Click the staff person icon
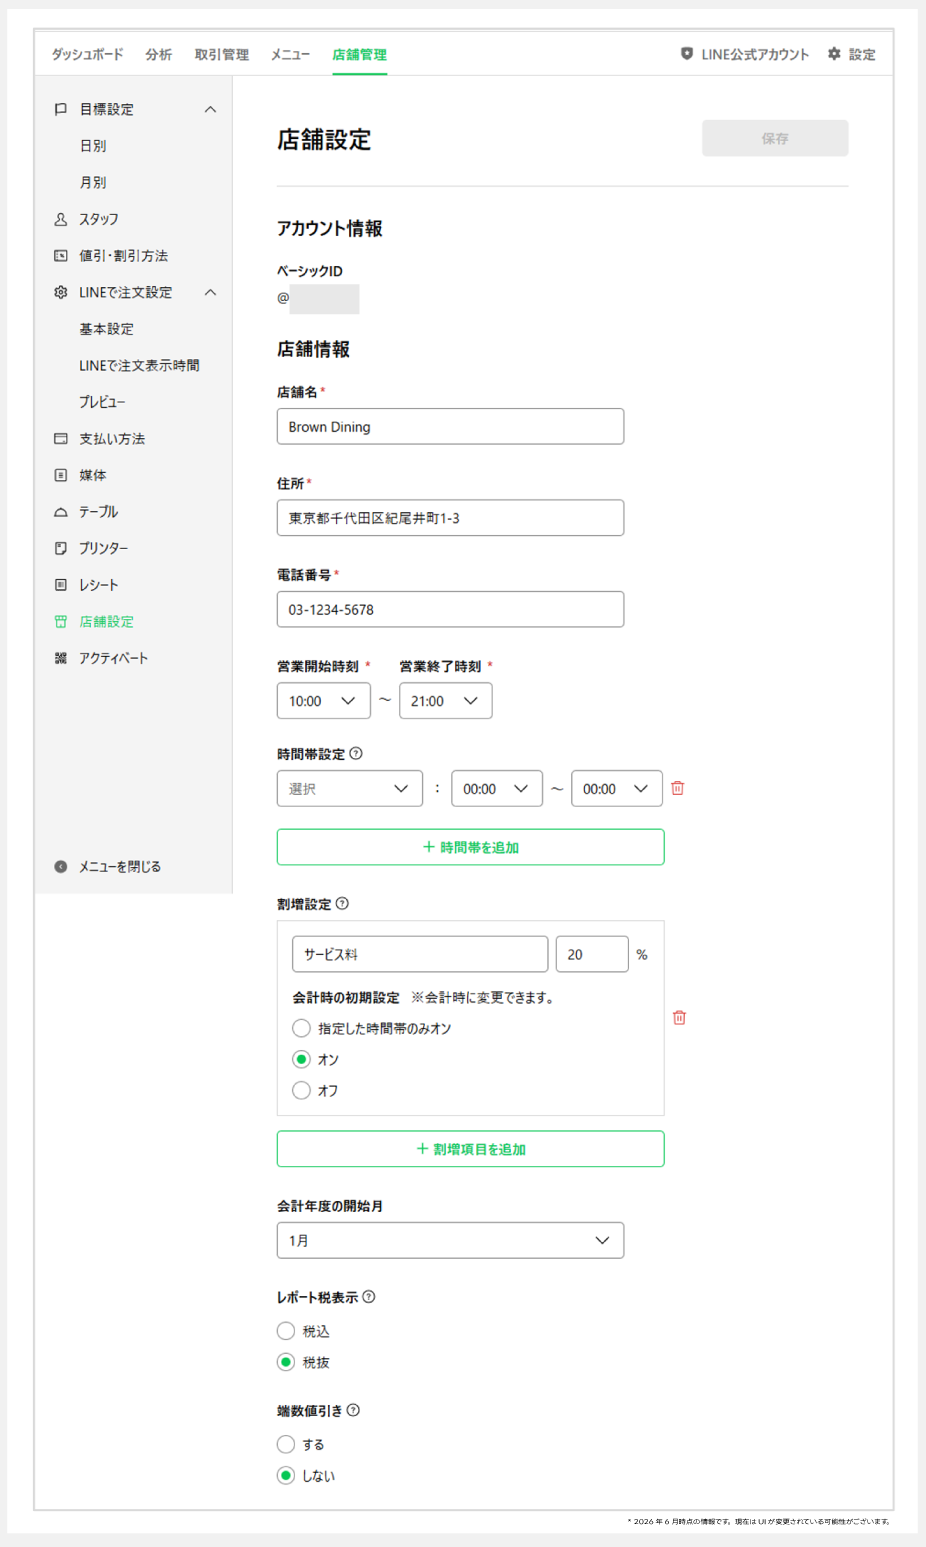This screenshot has width=926, height=1547. [61, 219]
